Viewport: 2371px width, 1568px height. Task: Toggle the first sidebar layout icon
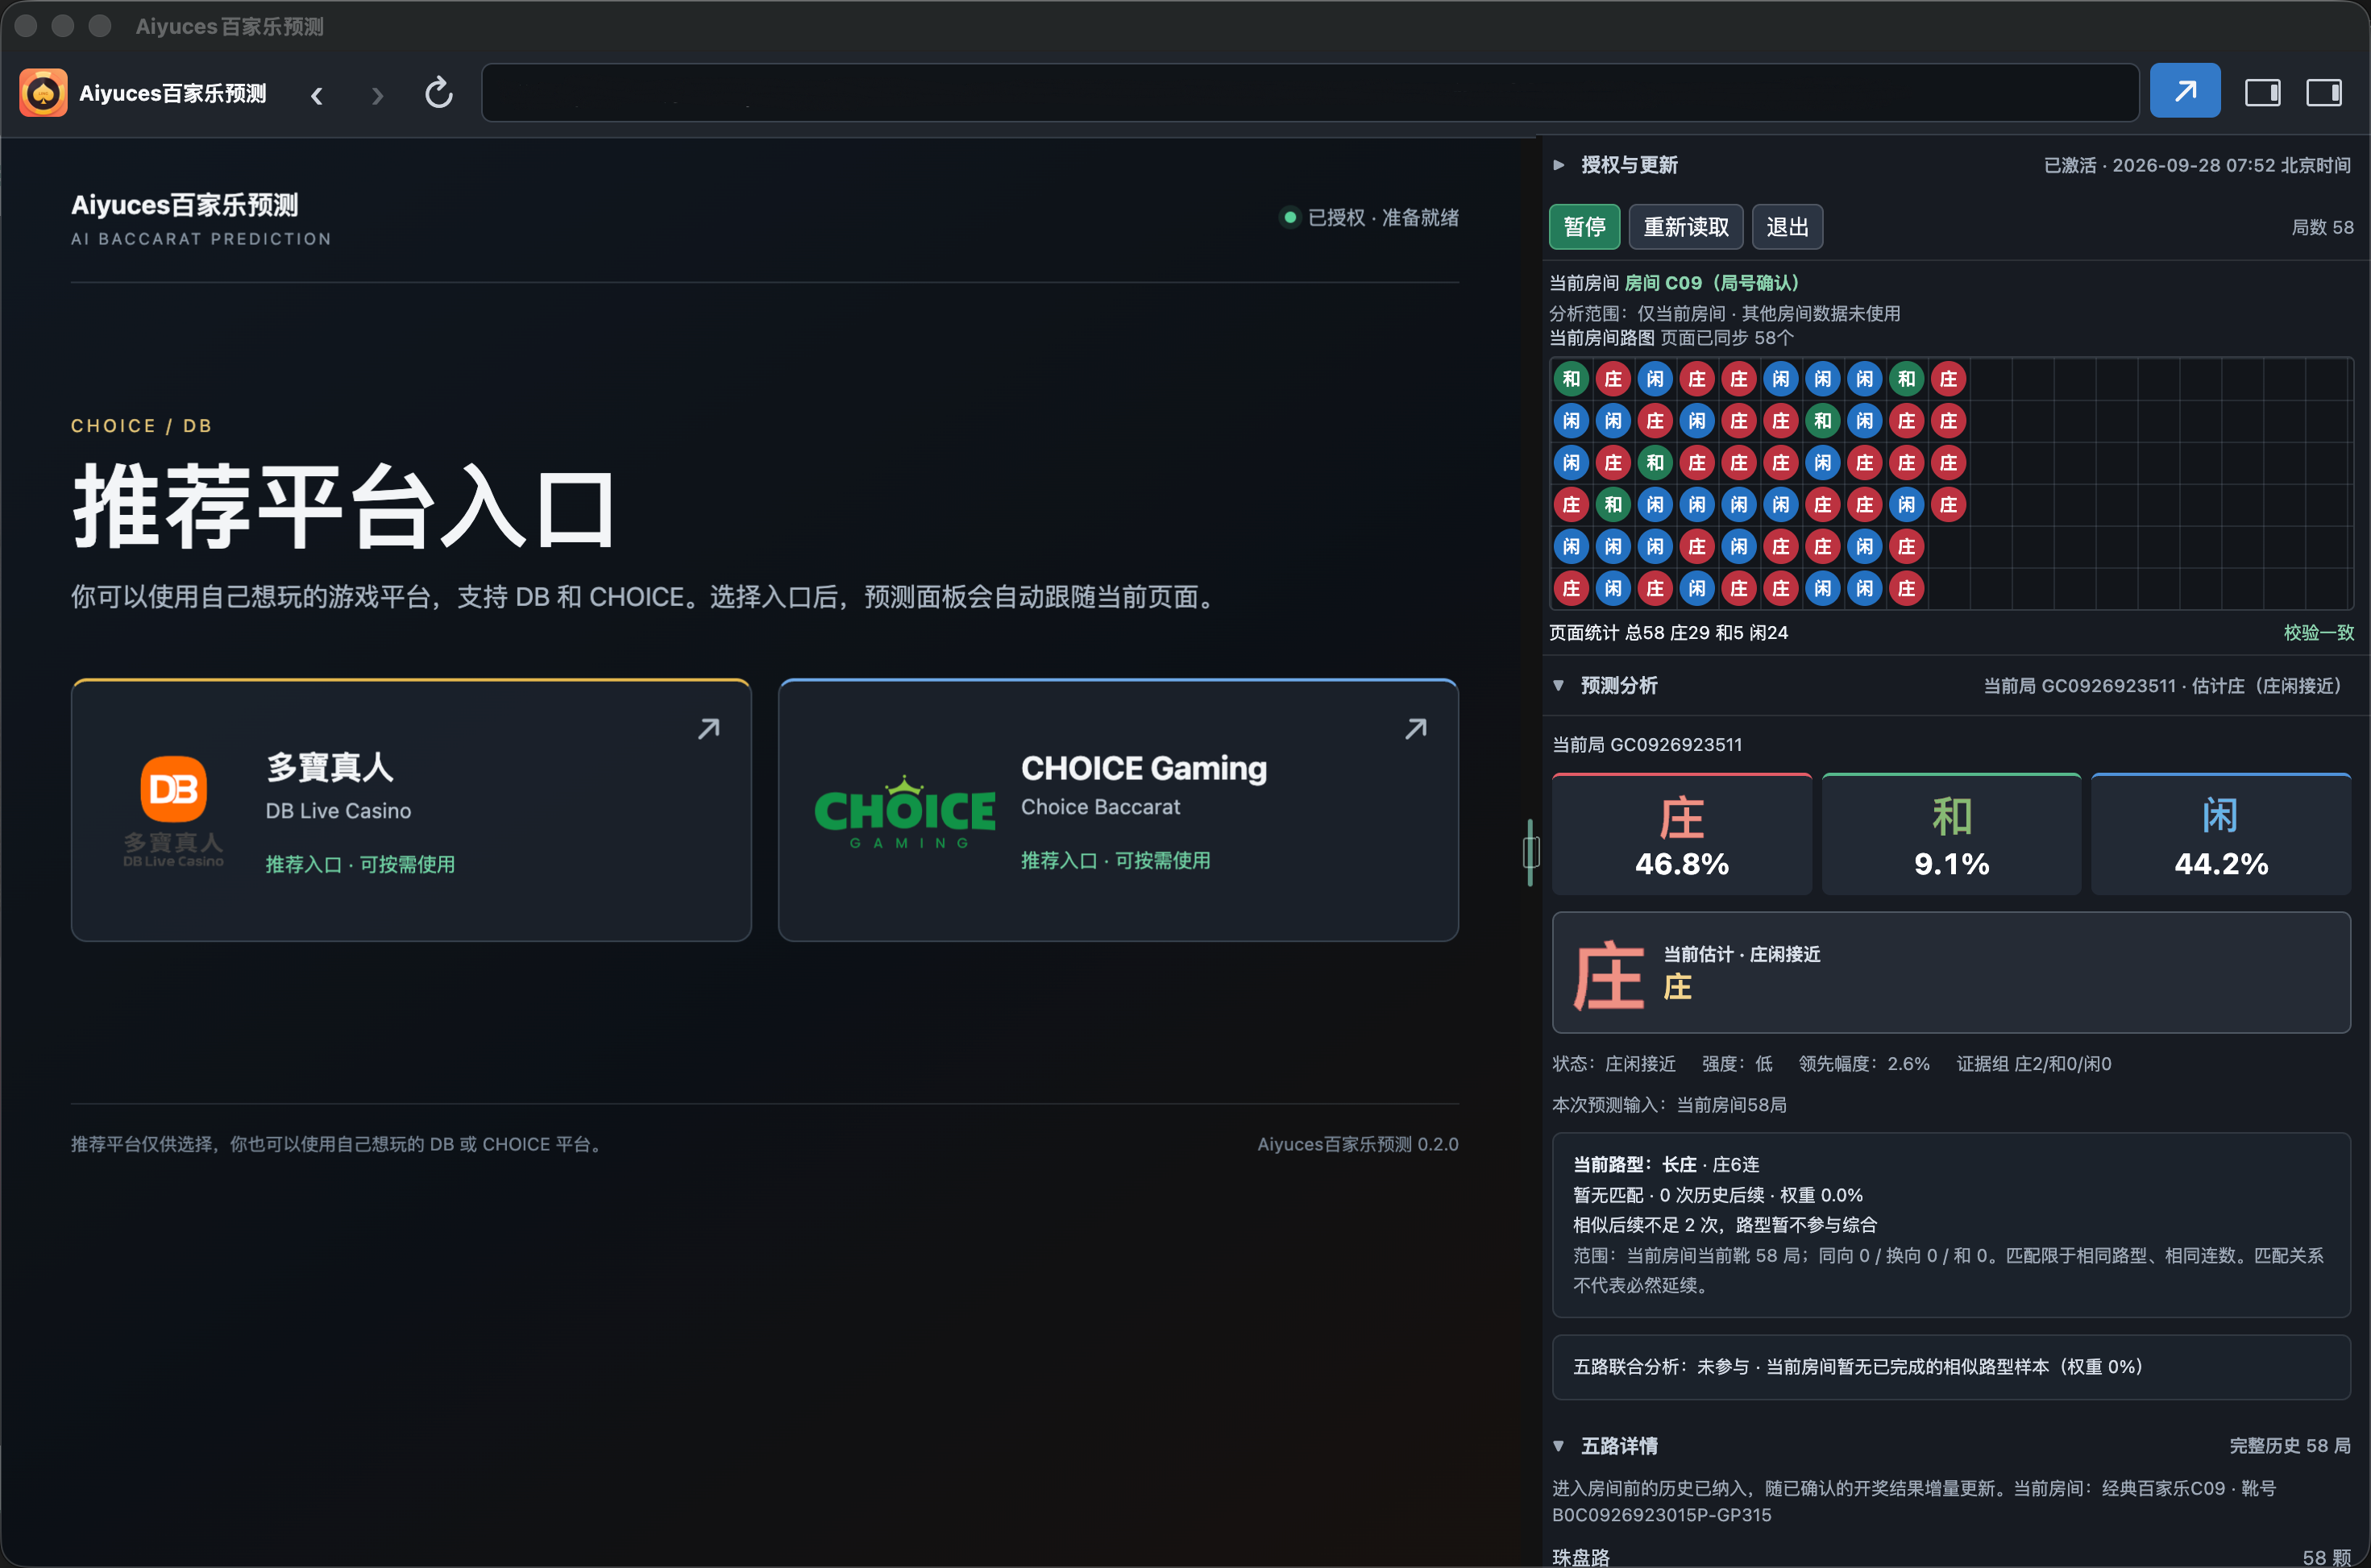(2262, 93)
